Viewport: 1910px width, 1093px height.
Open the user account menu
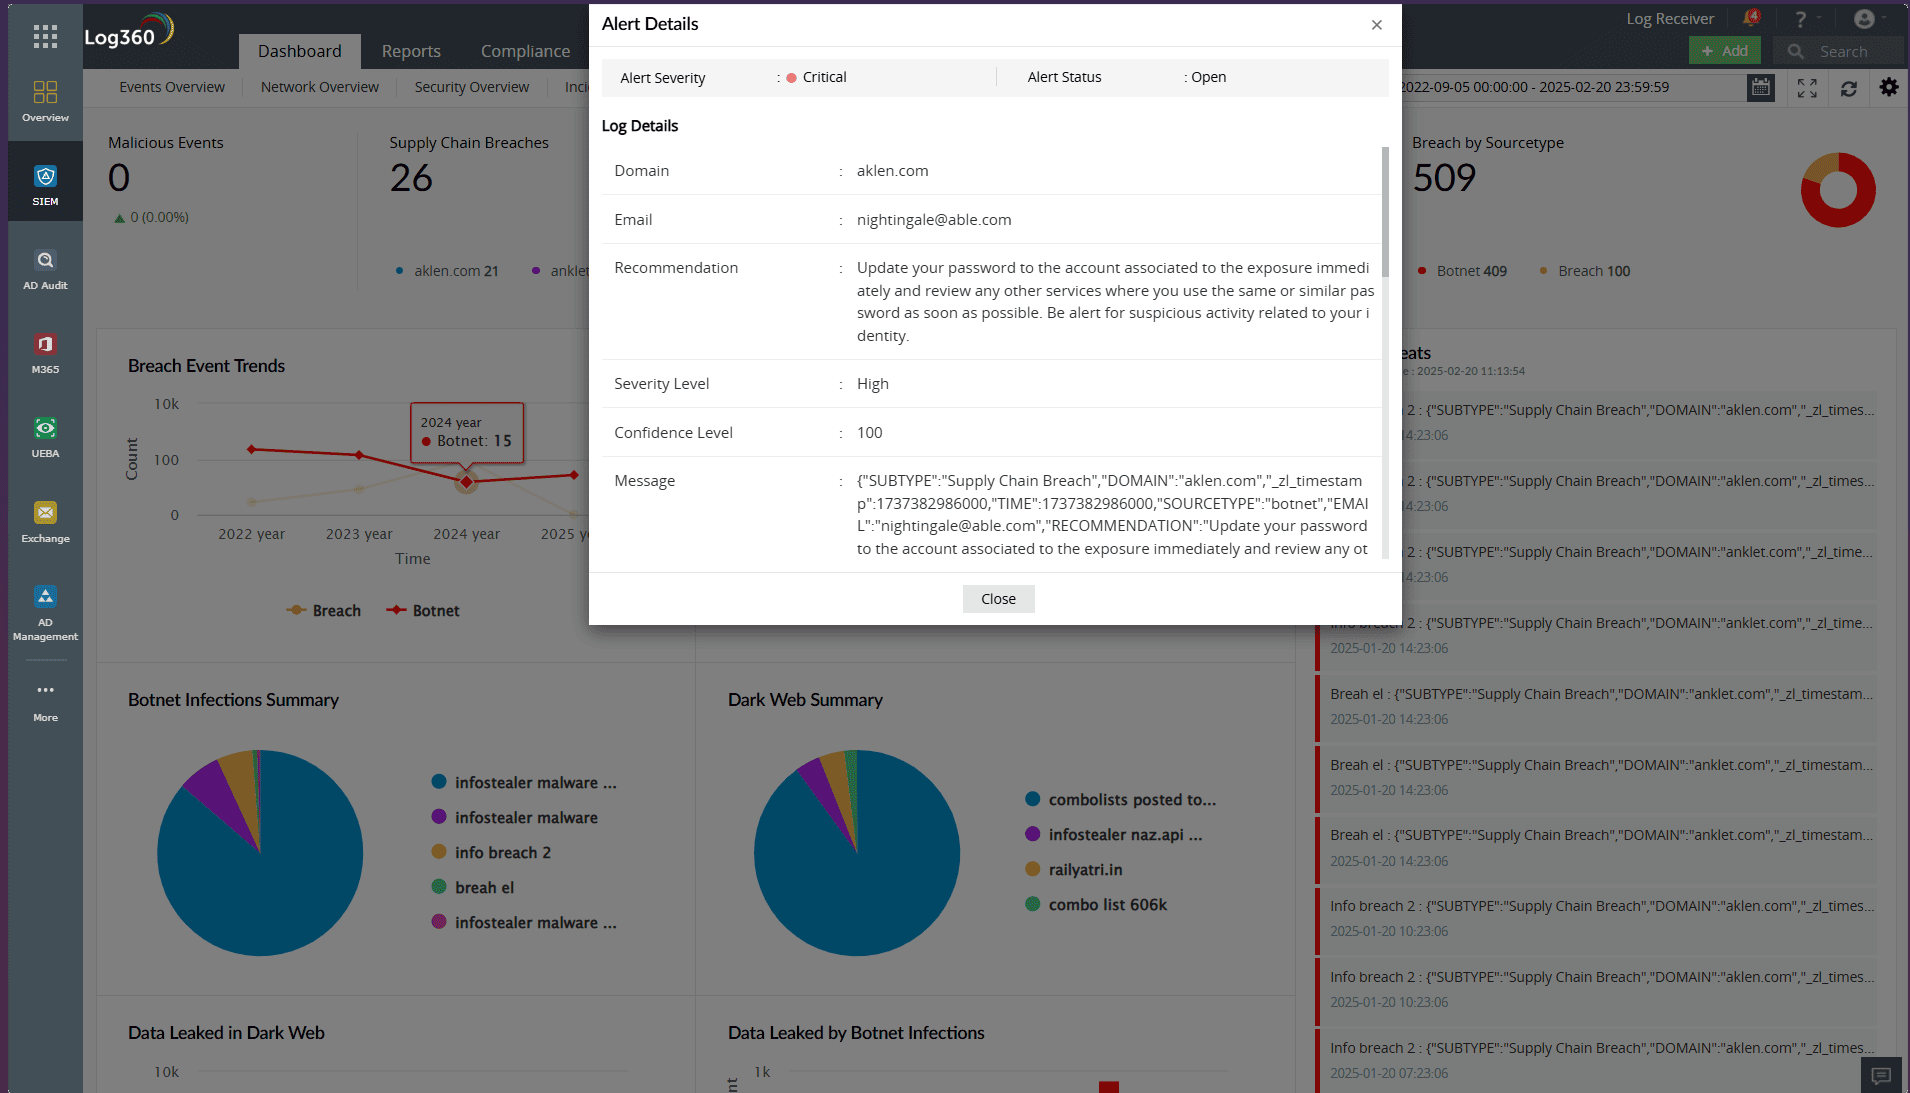(x=1866, y=18)
